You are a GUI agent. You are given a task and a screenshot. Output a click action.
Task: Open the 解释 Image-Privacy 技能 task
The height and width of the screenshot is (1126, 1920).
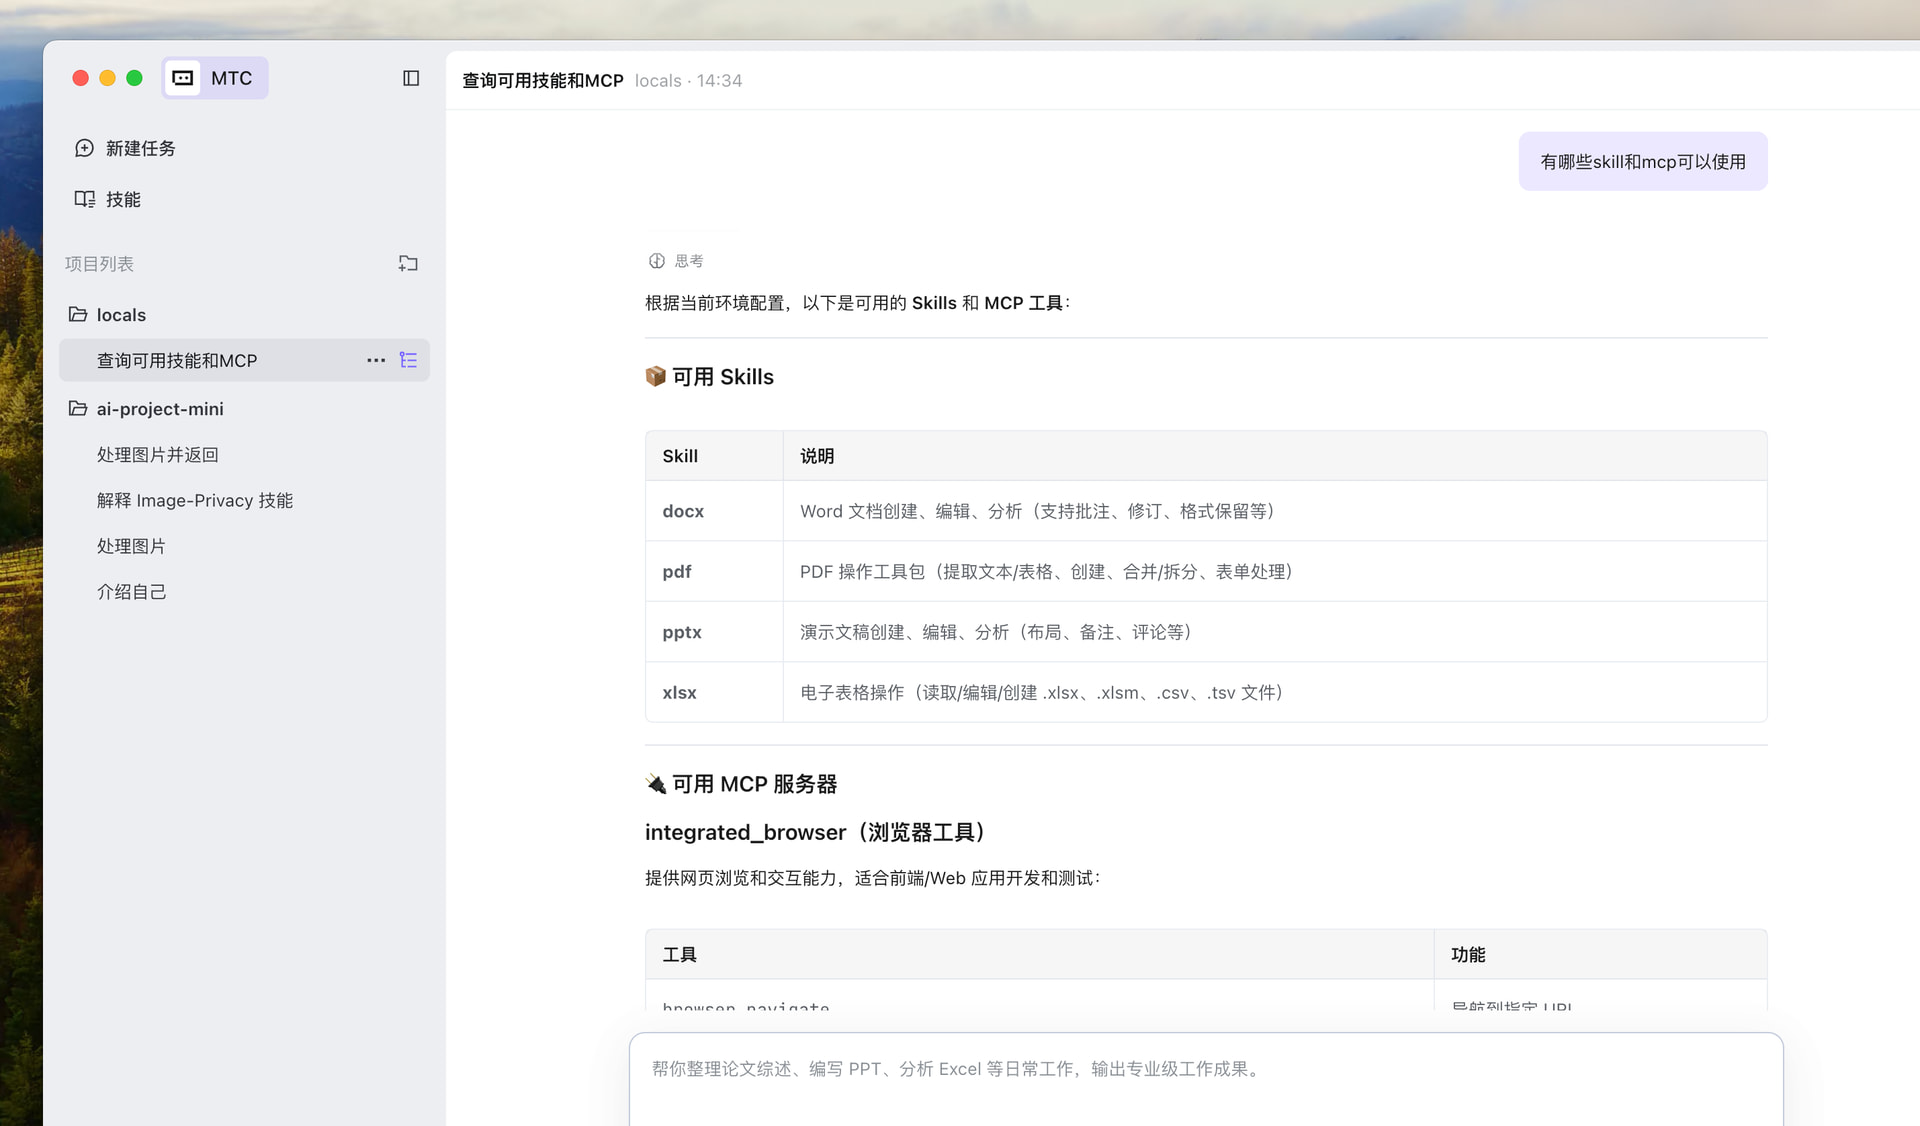194,501
